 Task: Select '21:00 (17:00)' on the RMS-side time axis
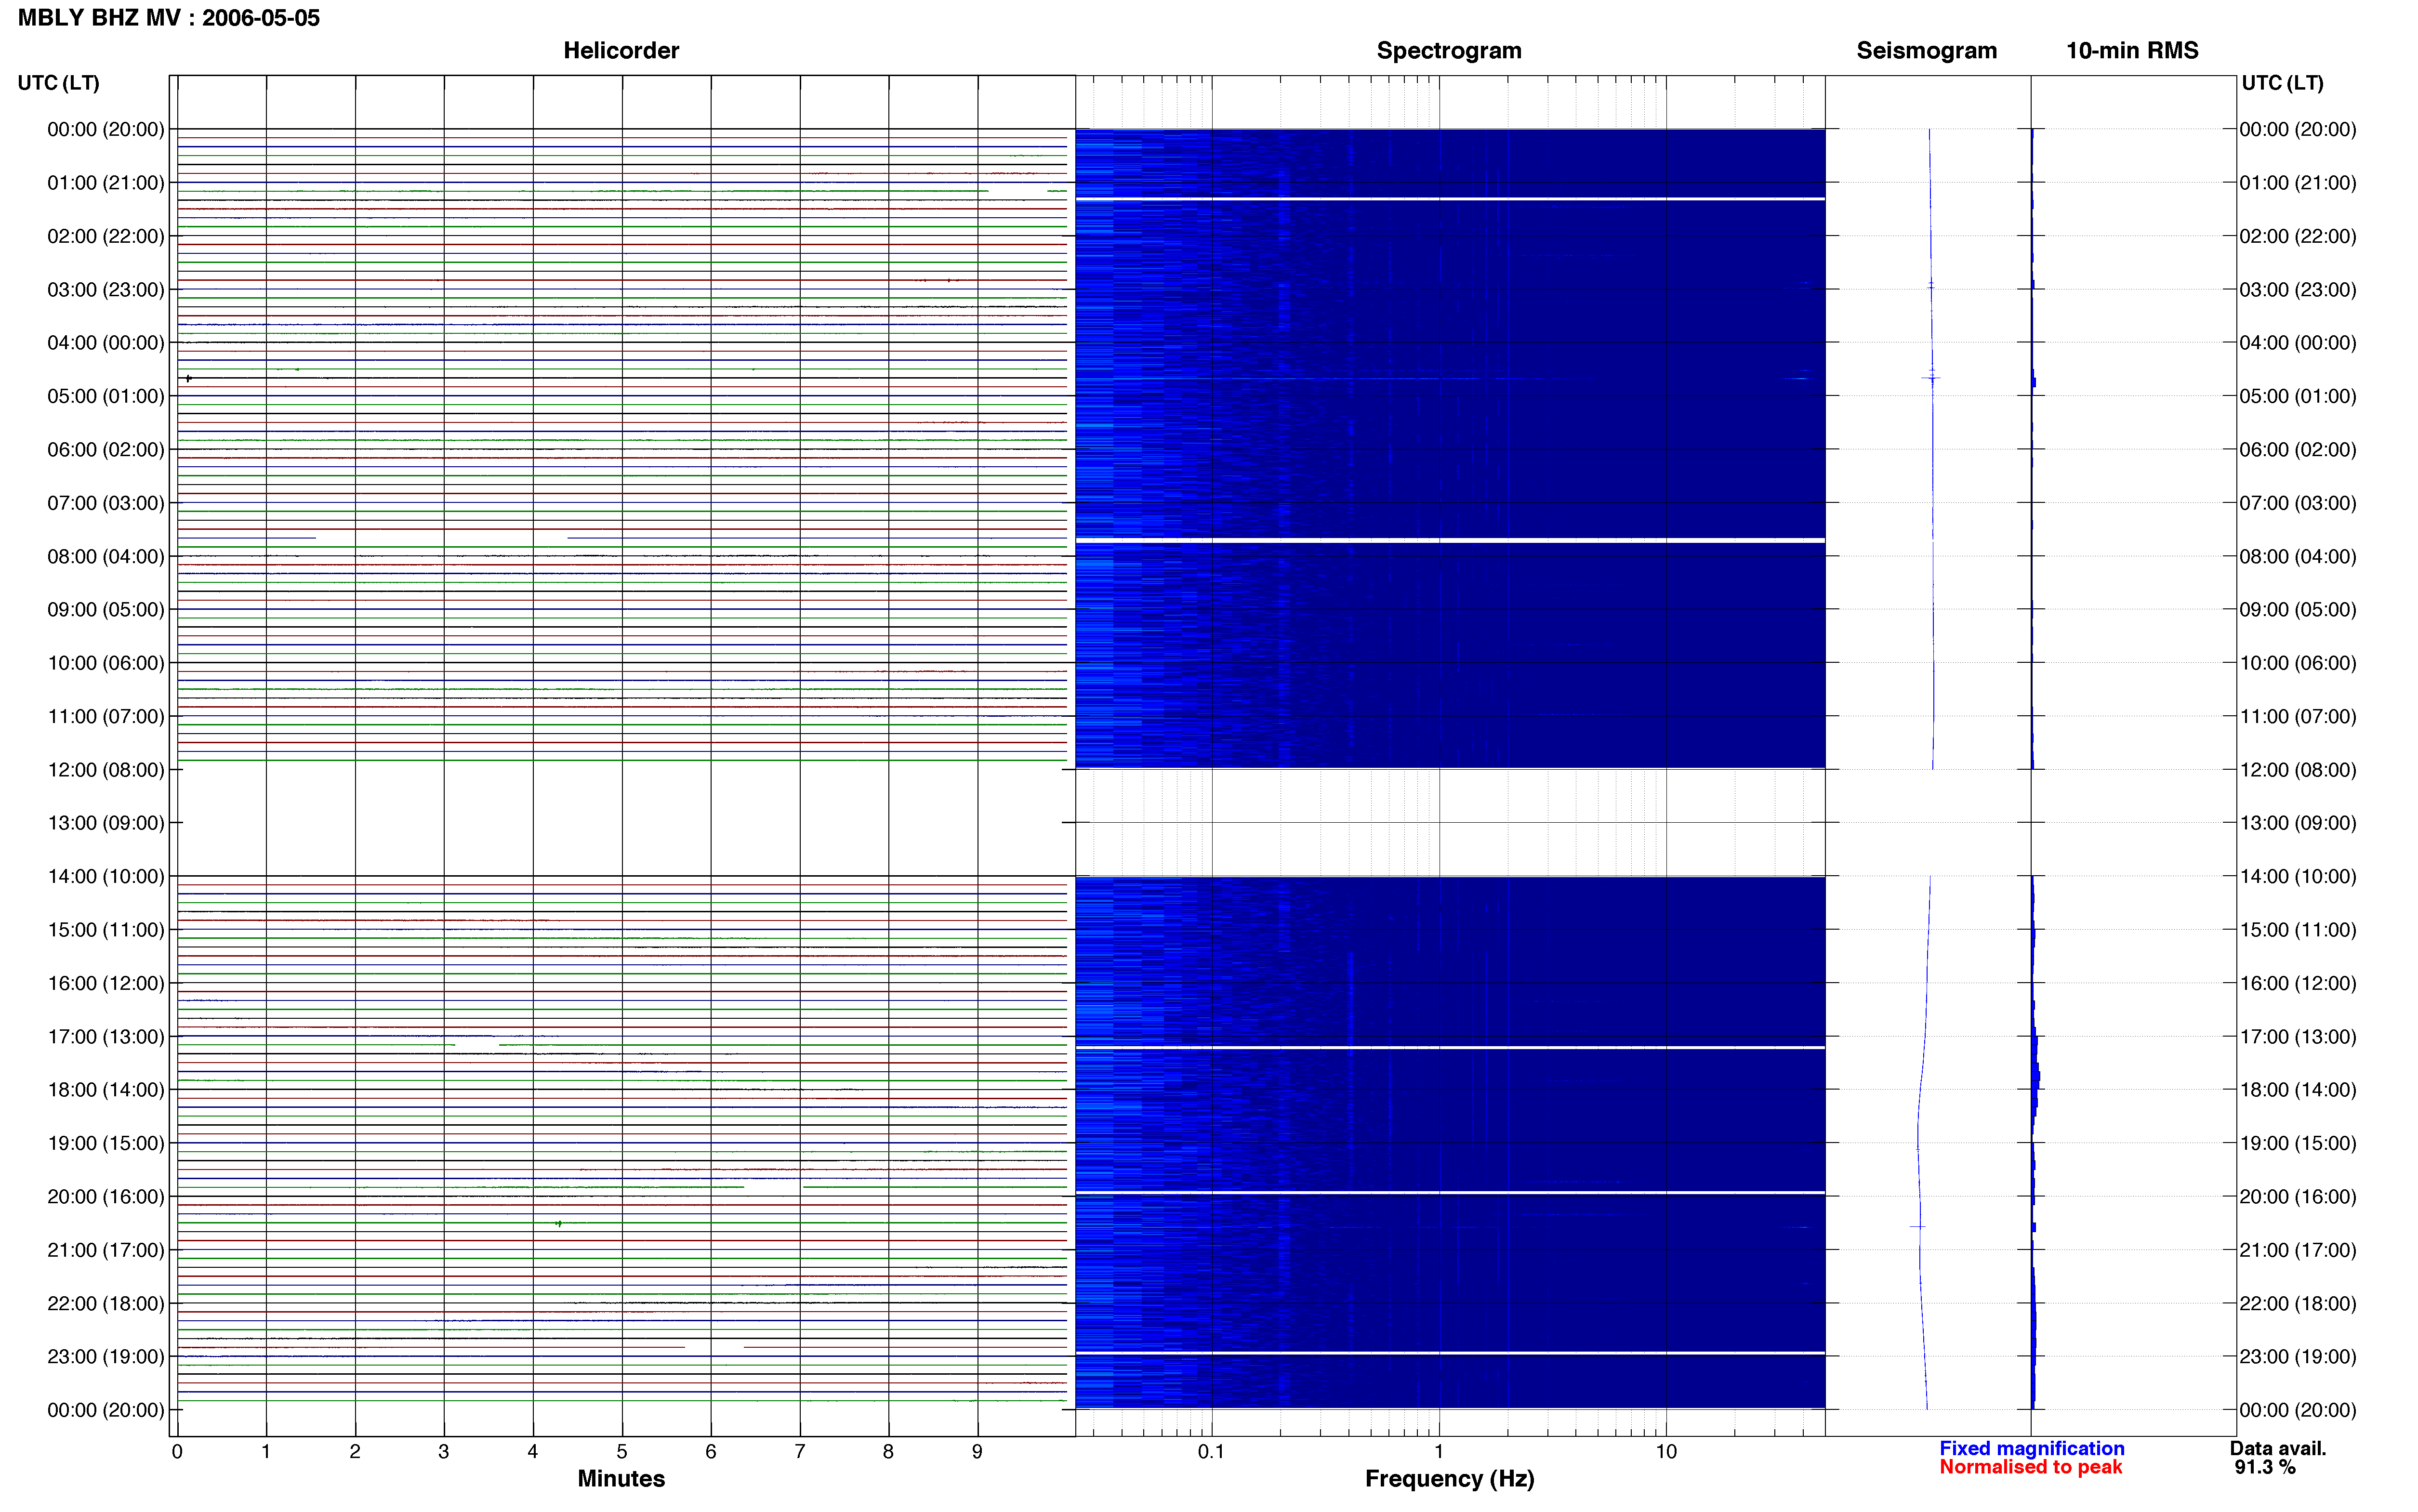pyautogui.click(x=2297, y=1250)
